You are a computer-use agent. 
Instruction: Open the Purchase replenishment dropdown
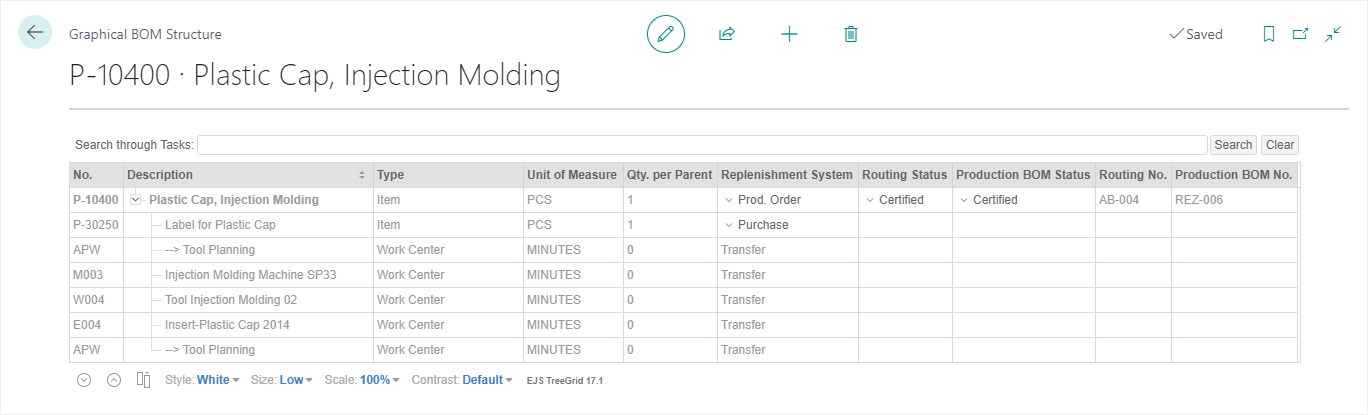(x=728, y=225)
